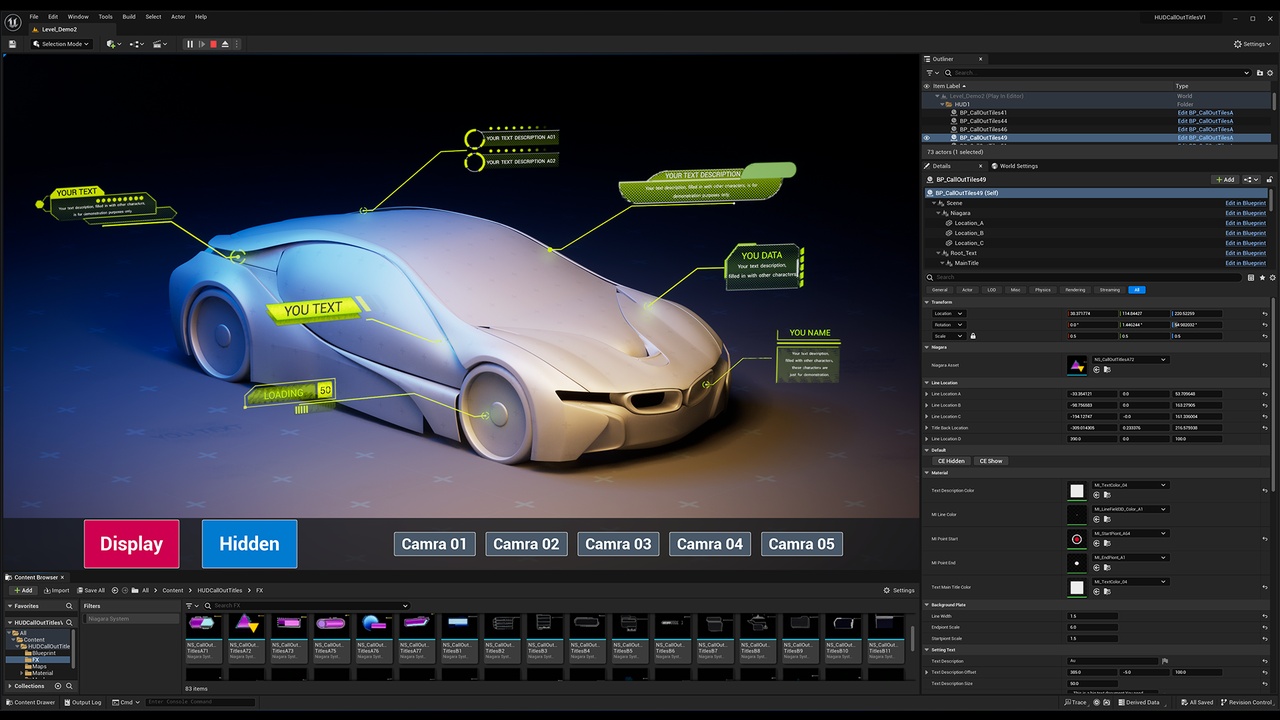Enable the All property filter chip
The height and width of the screenshot is (720, 1280).
coord(1136,290)
